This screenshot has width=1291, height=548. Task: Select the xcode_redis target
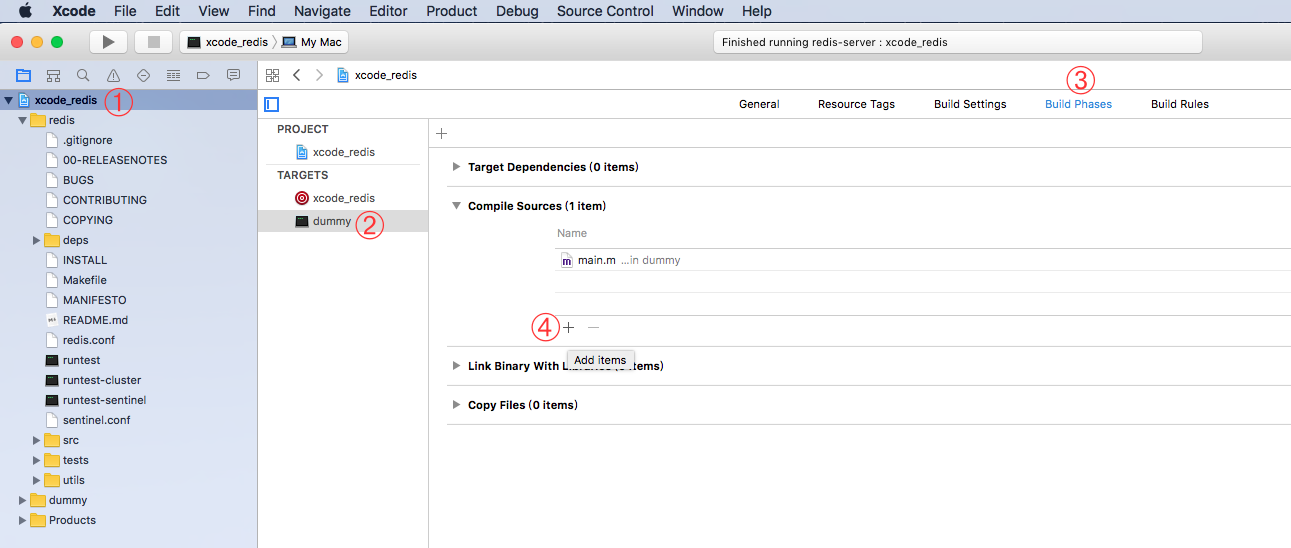point(343,198)
